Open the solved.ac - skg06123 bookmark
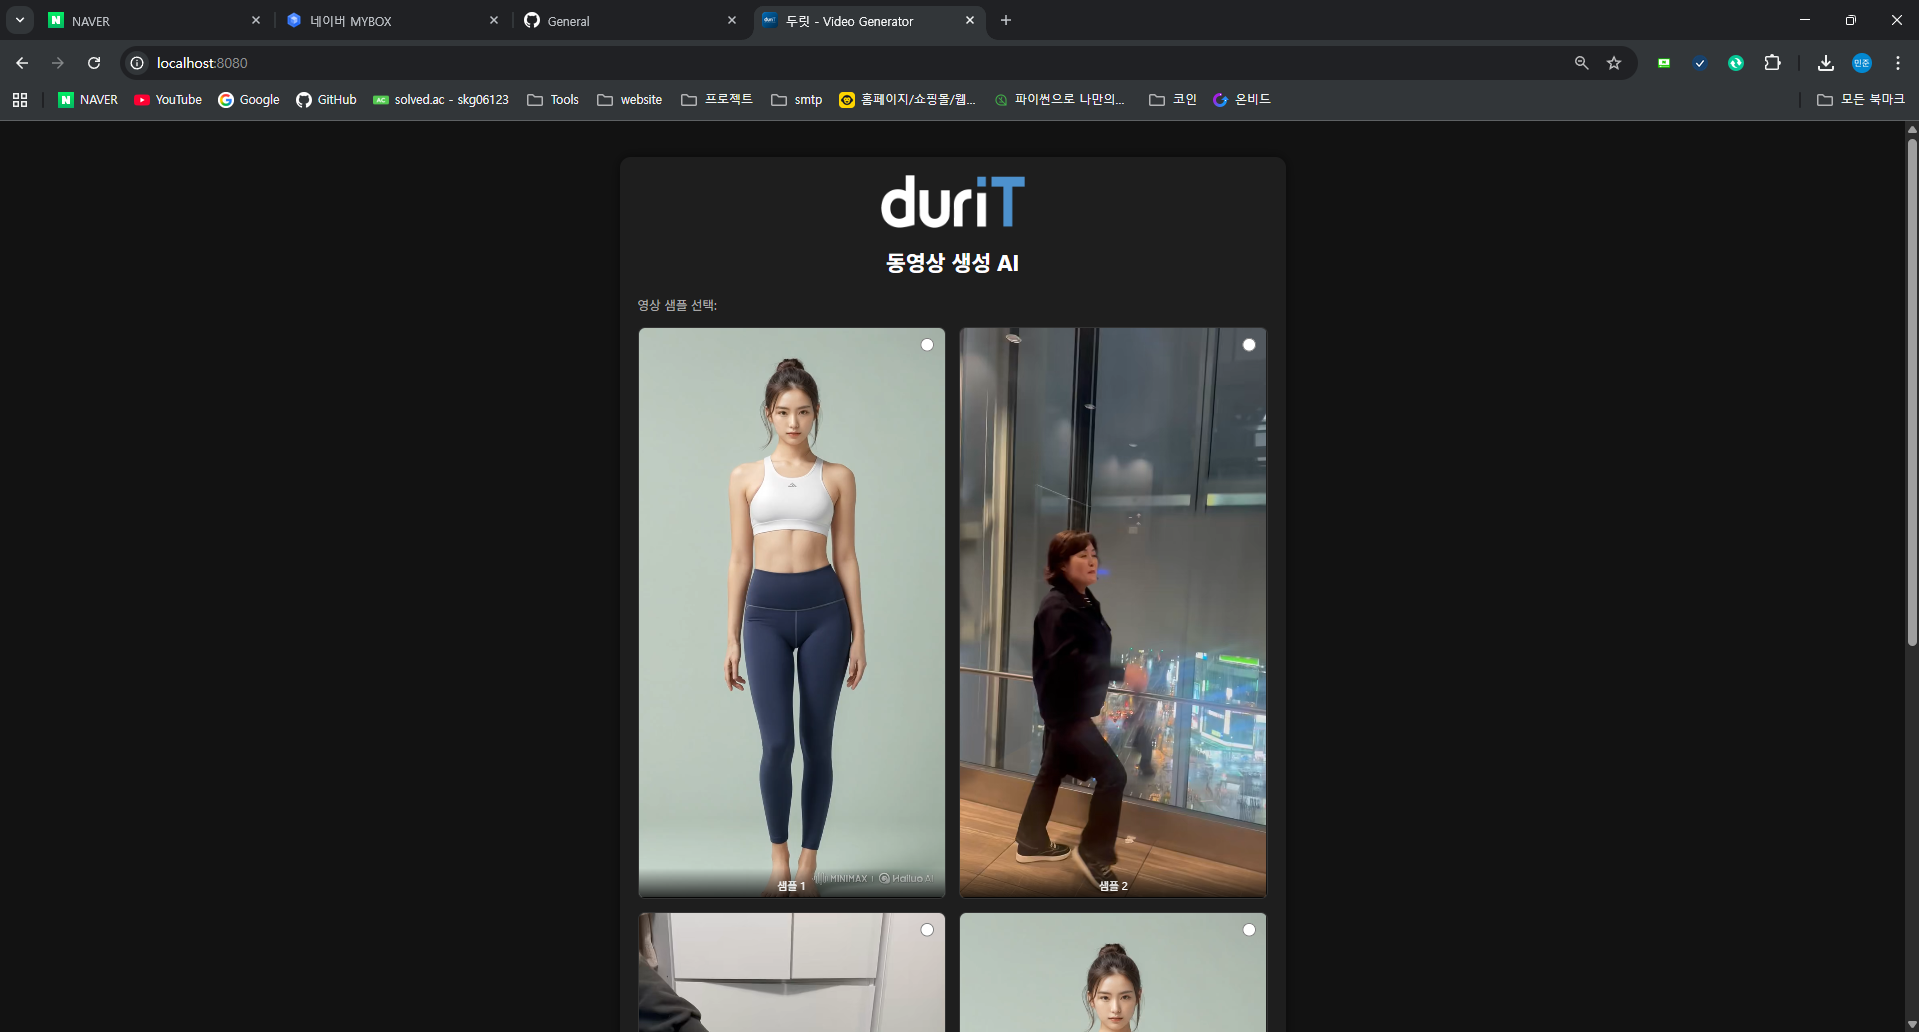Viewport: 1919px width, 1032px height. (x=441, y=100)
